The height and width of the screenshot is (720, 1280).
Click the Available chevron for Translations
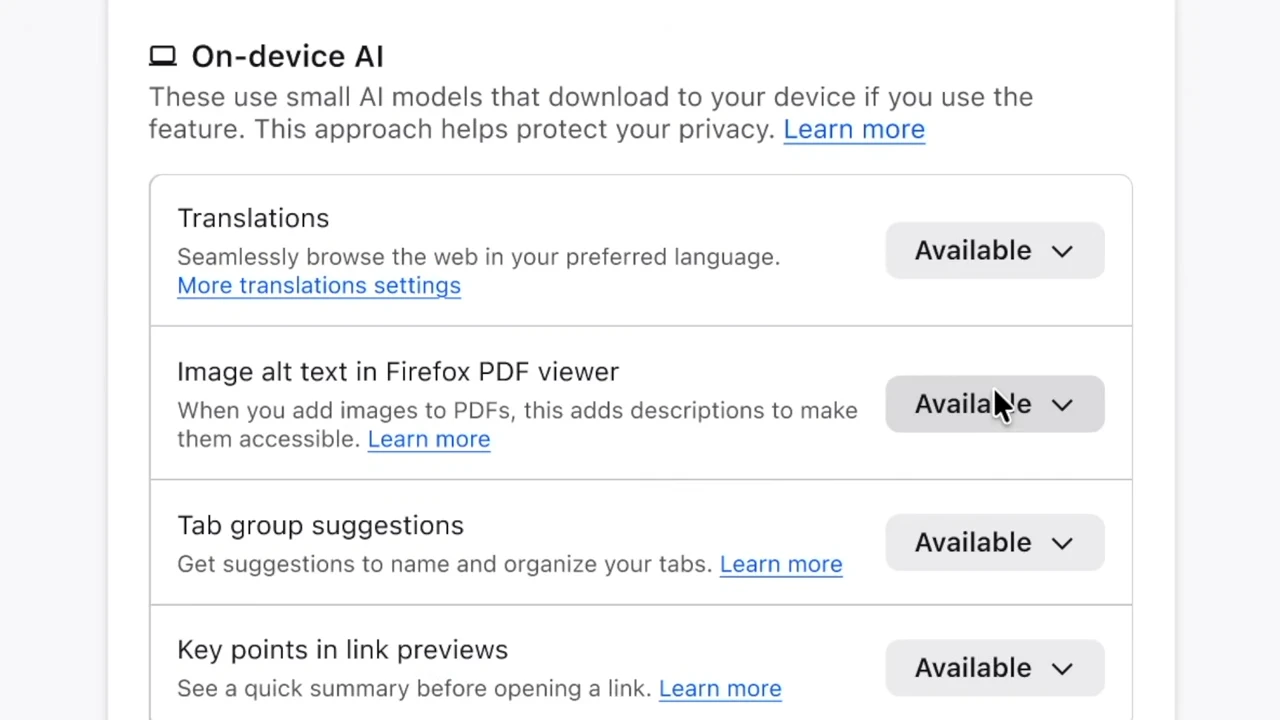point(1062,250)
